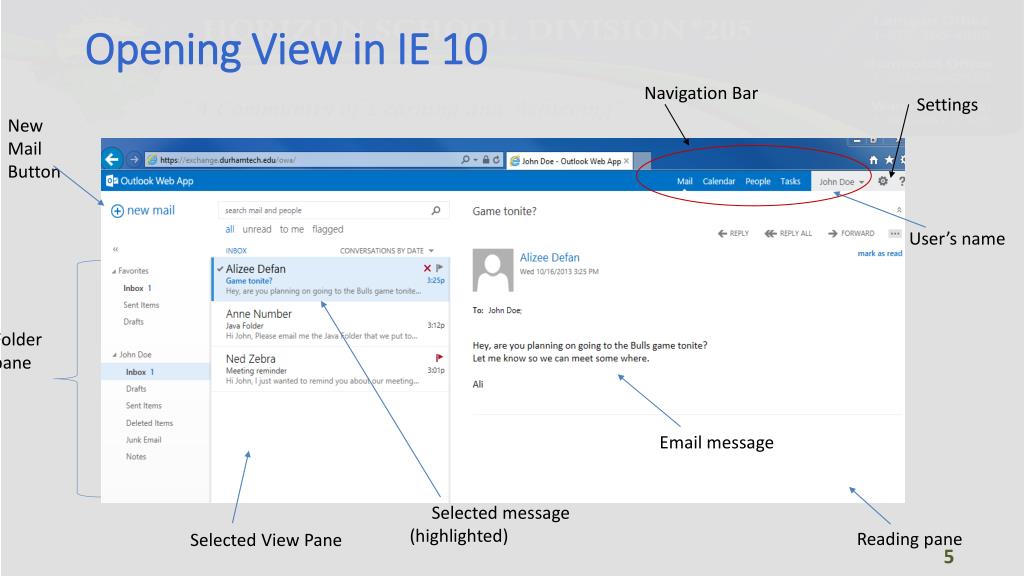The image size is (1024, 576).
Task: Compose a new mail message
Action: [143, 210]
